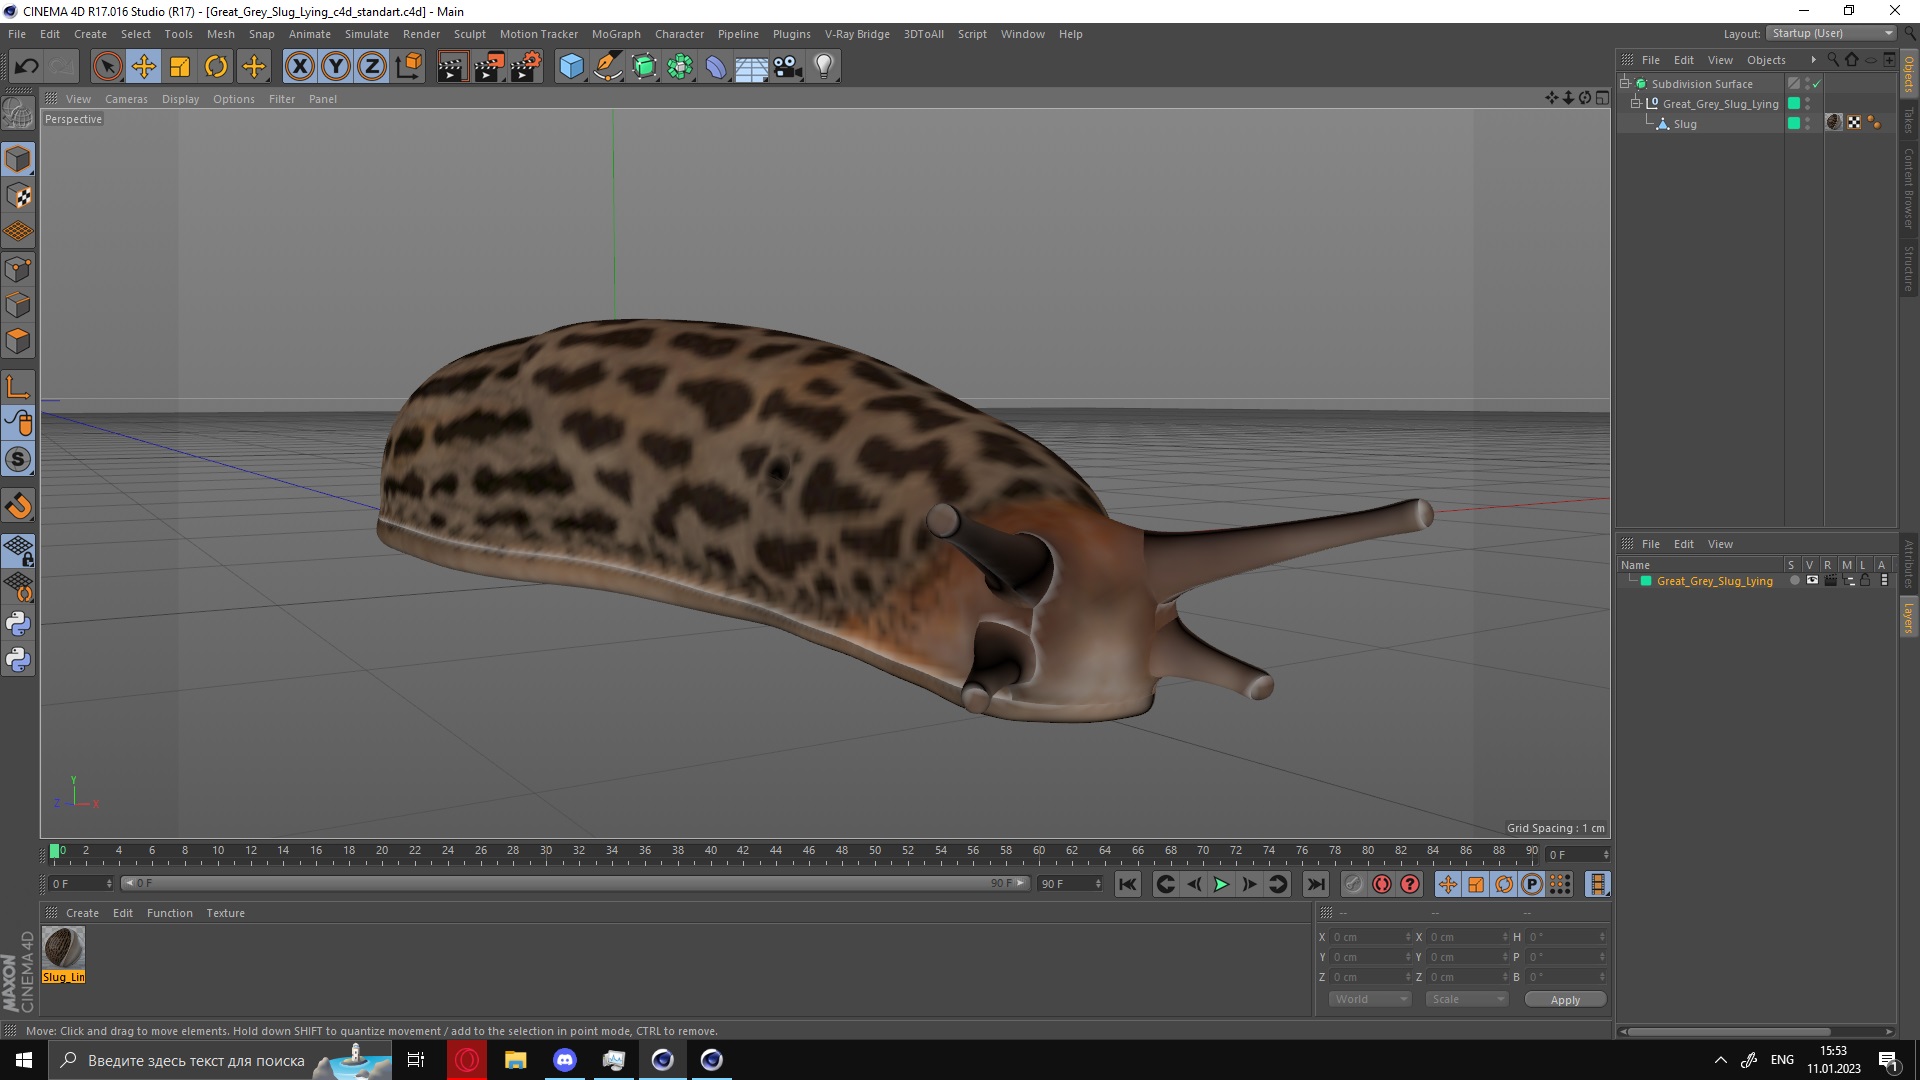Screen dimensions: 1920x1080
Task: Open the Array modeling objects icon
Action: click(680, 67)
